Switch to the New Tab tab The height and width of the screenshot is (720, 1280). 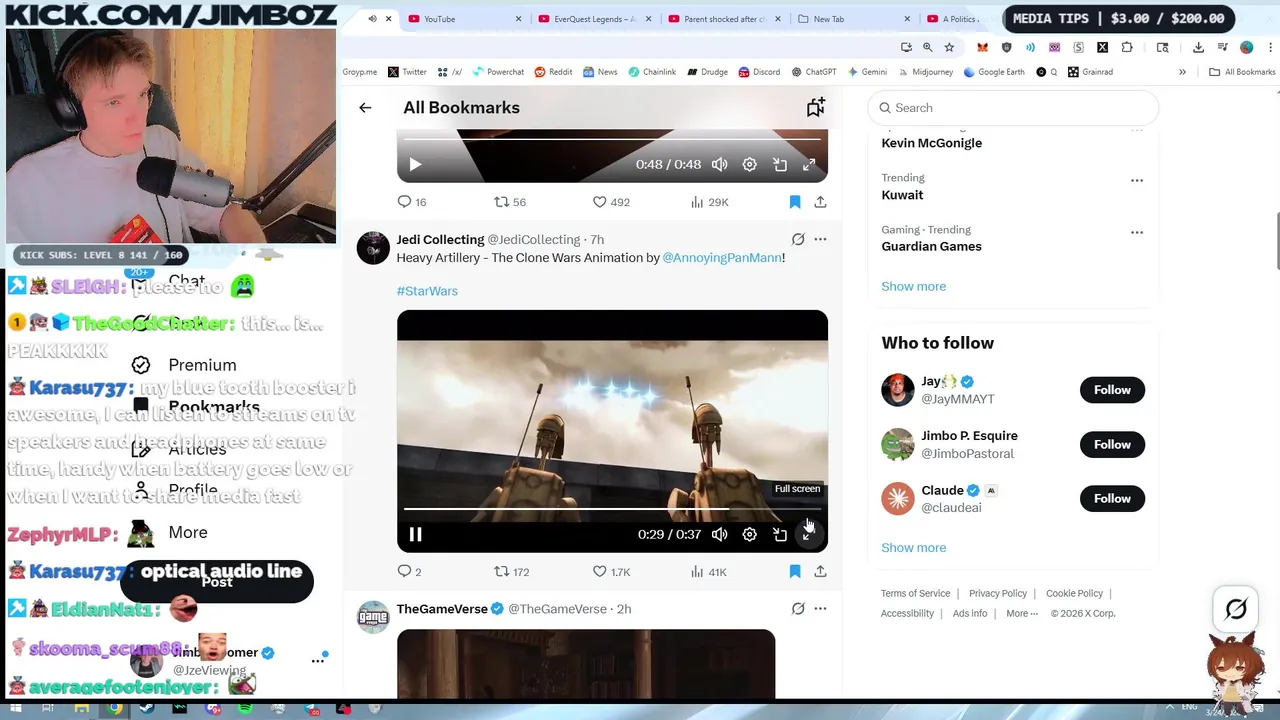(853, 19)
